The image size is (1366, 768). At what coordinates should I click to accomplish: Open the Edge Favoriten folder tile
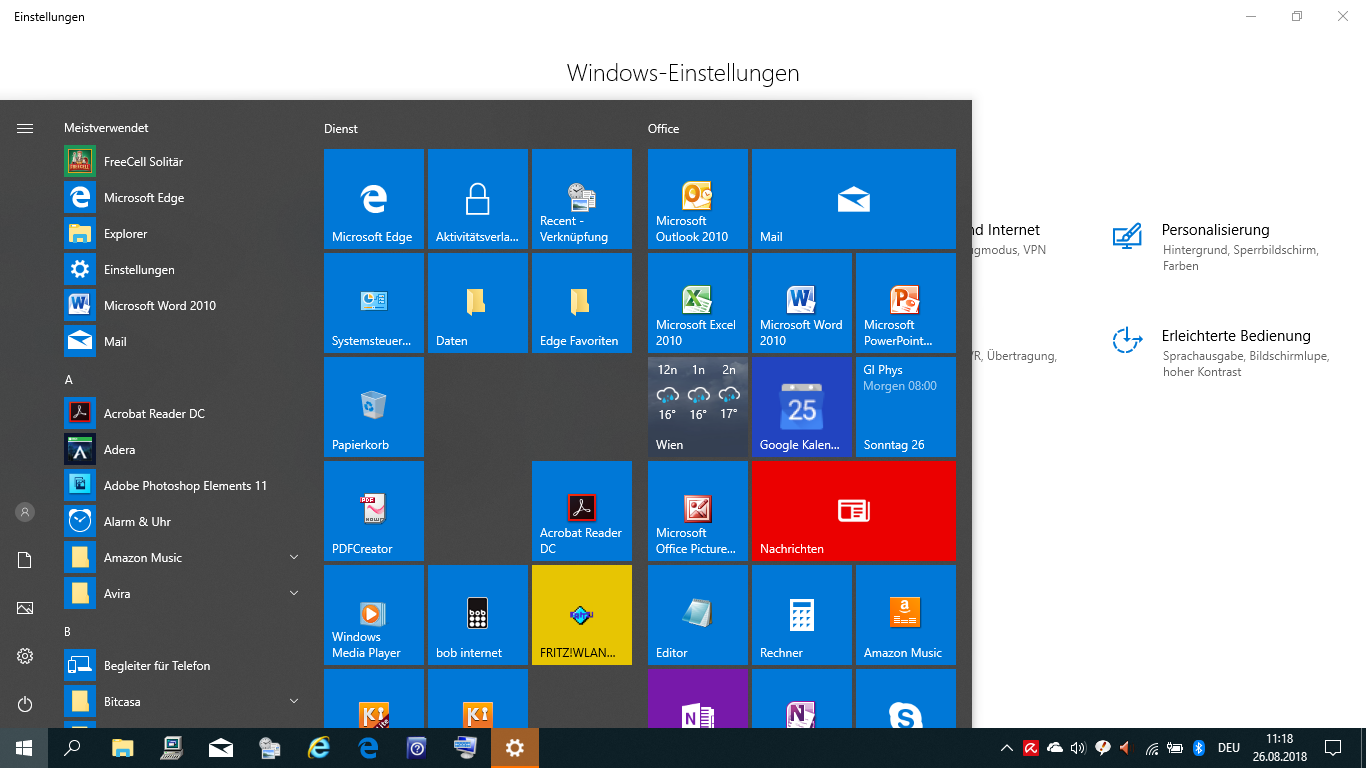coord(582,303)
